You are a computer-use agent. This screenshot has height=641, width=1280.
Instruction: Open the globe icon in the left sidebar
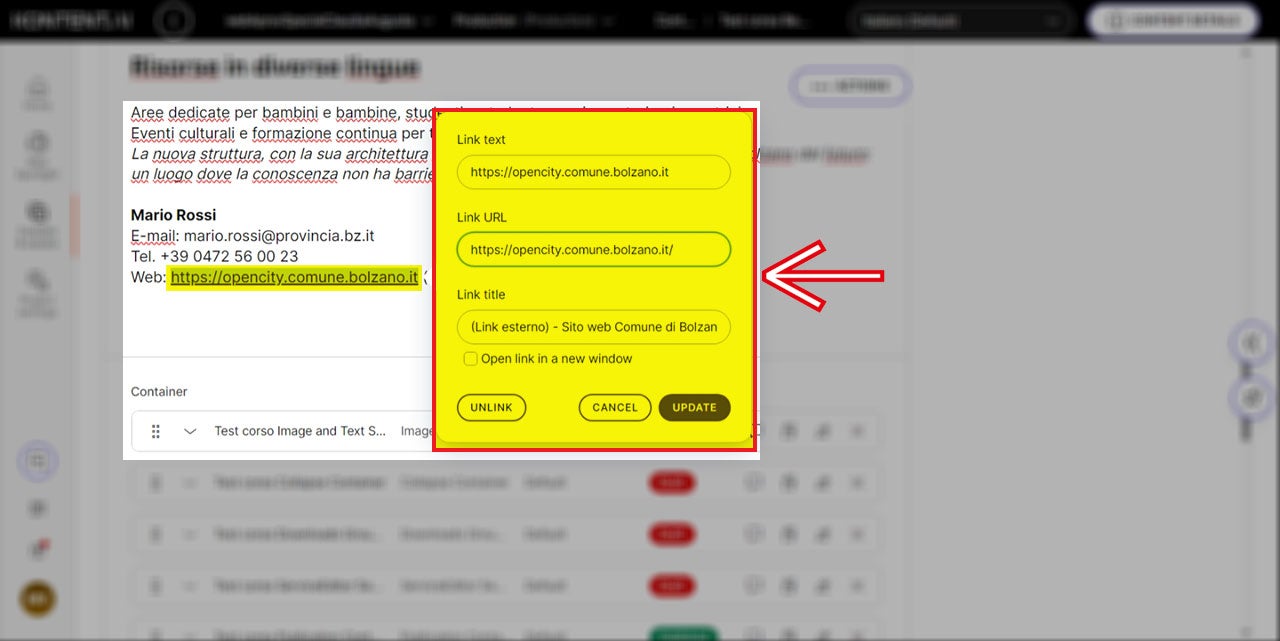click(38, 213)
